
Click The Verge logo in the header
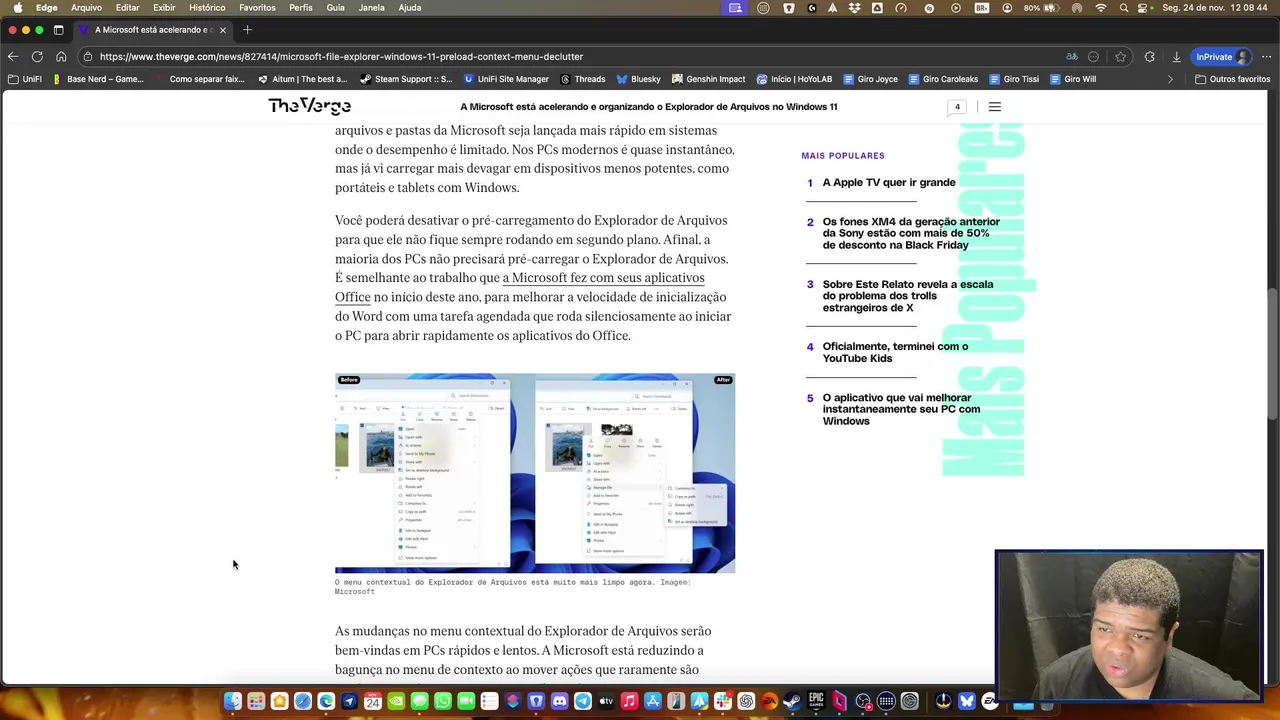point(309,106)
